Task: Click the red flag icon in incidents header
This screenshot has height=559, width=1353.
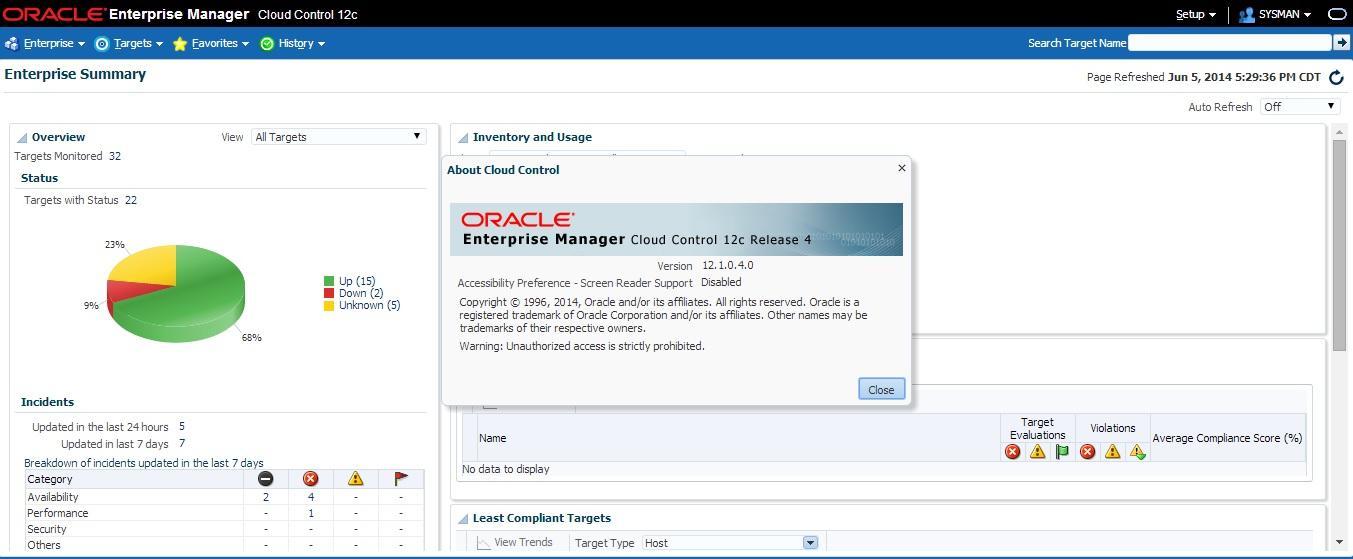Action: coord(401,479)
